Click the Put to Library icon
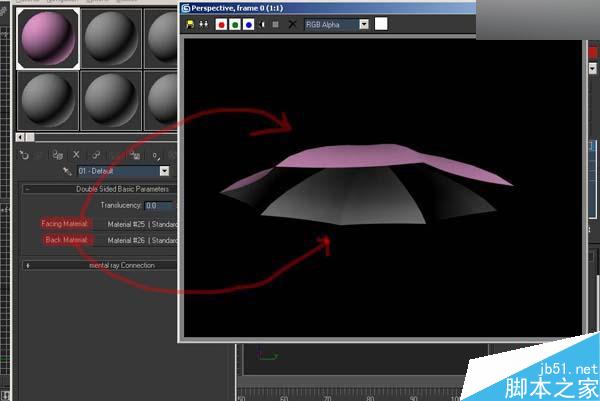 tap(135, 155)
